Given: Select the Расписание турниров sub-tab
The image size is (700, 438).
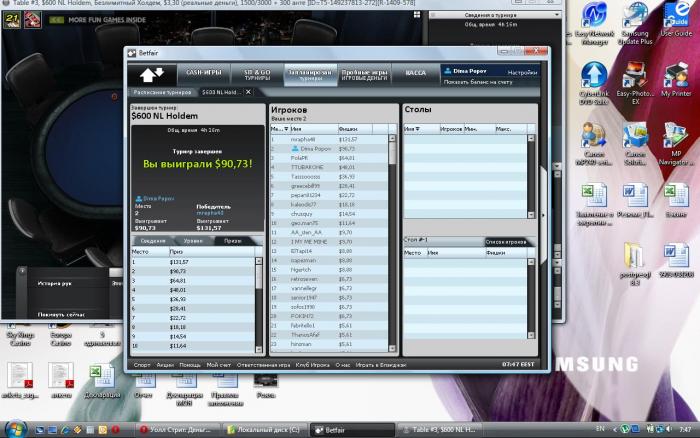Looking at the screenshot, I should pyautogui.click(x=162, y=92).
